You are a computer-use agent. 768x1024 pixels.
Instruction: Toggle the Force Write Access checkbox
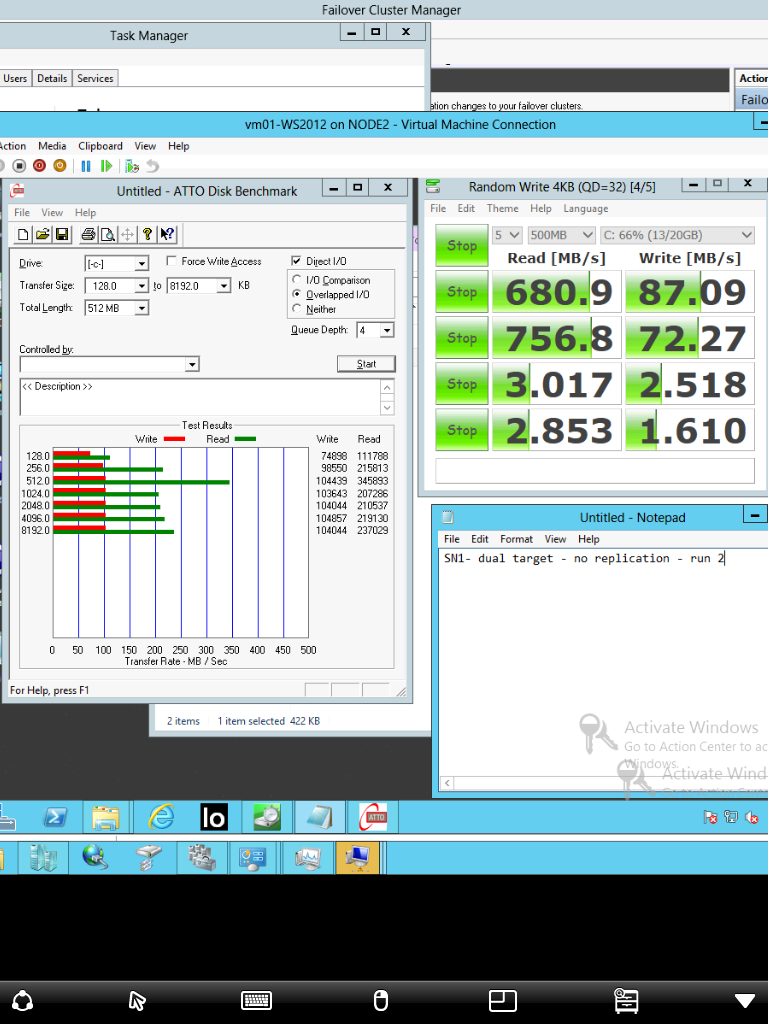point(172,261)
